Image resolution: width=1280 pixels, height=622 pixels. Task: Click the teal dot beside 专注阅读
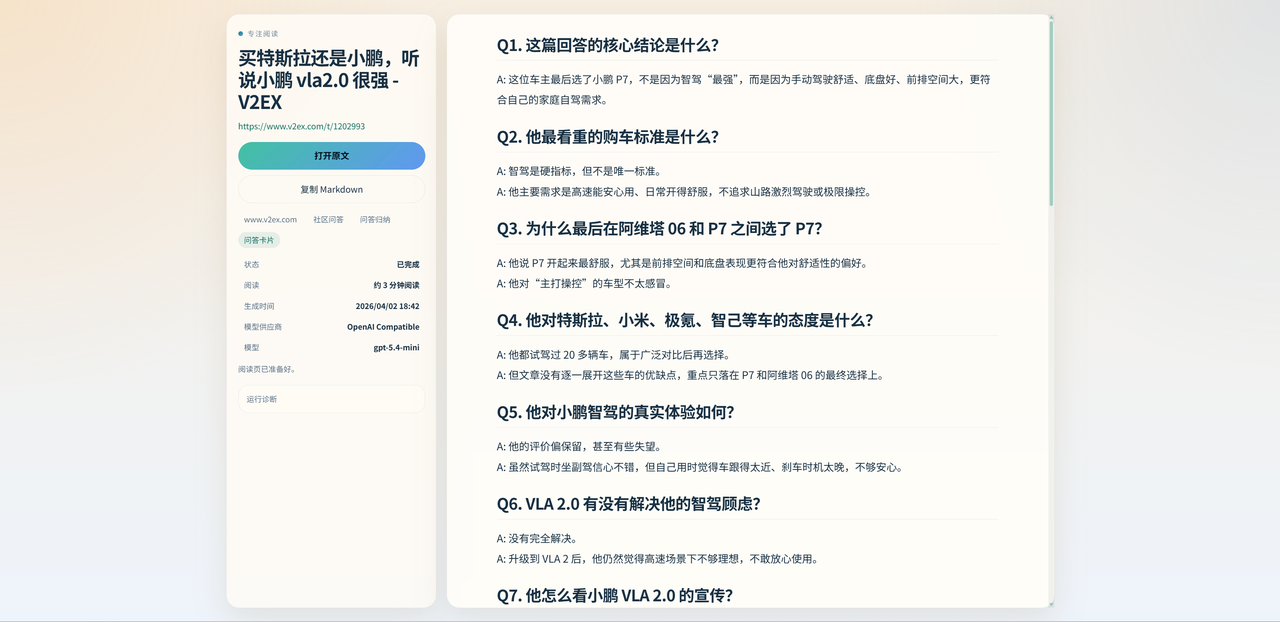(241, 34)
